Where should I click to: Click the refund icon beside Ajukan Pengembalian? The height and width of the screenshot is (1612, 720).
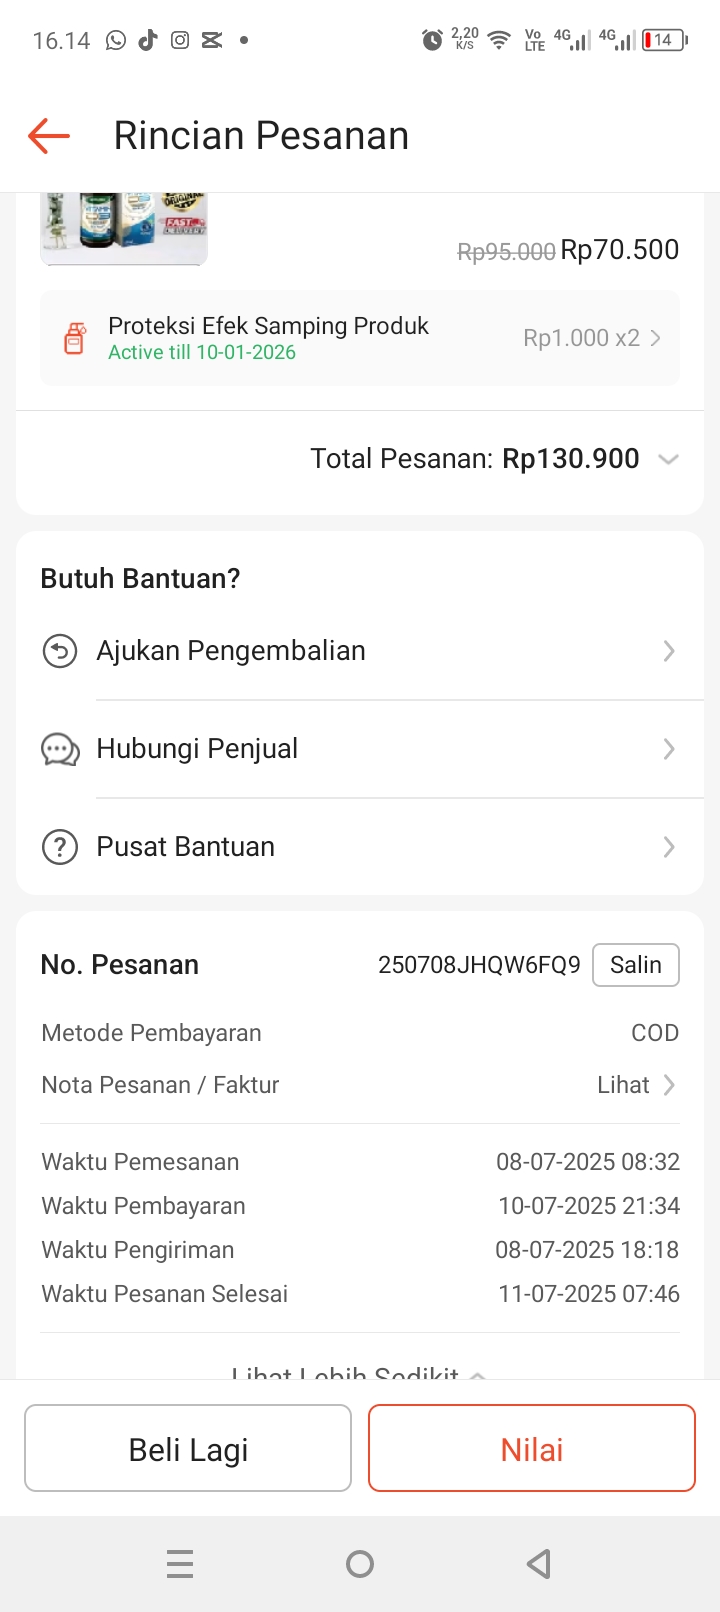[60, 651]
